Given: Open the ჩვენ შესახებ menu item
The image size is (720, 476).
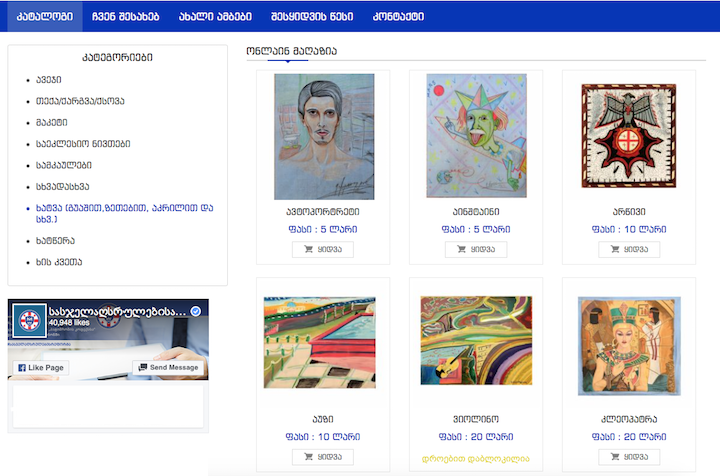Looking at the screenshot, I should [125, 17].
